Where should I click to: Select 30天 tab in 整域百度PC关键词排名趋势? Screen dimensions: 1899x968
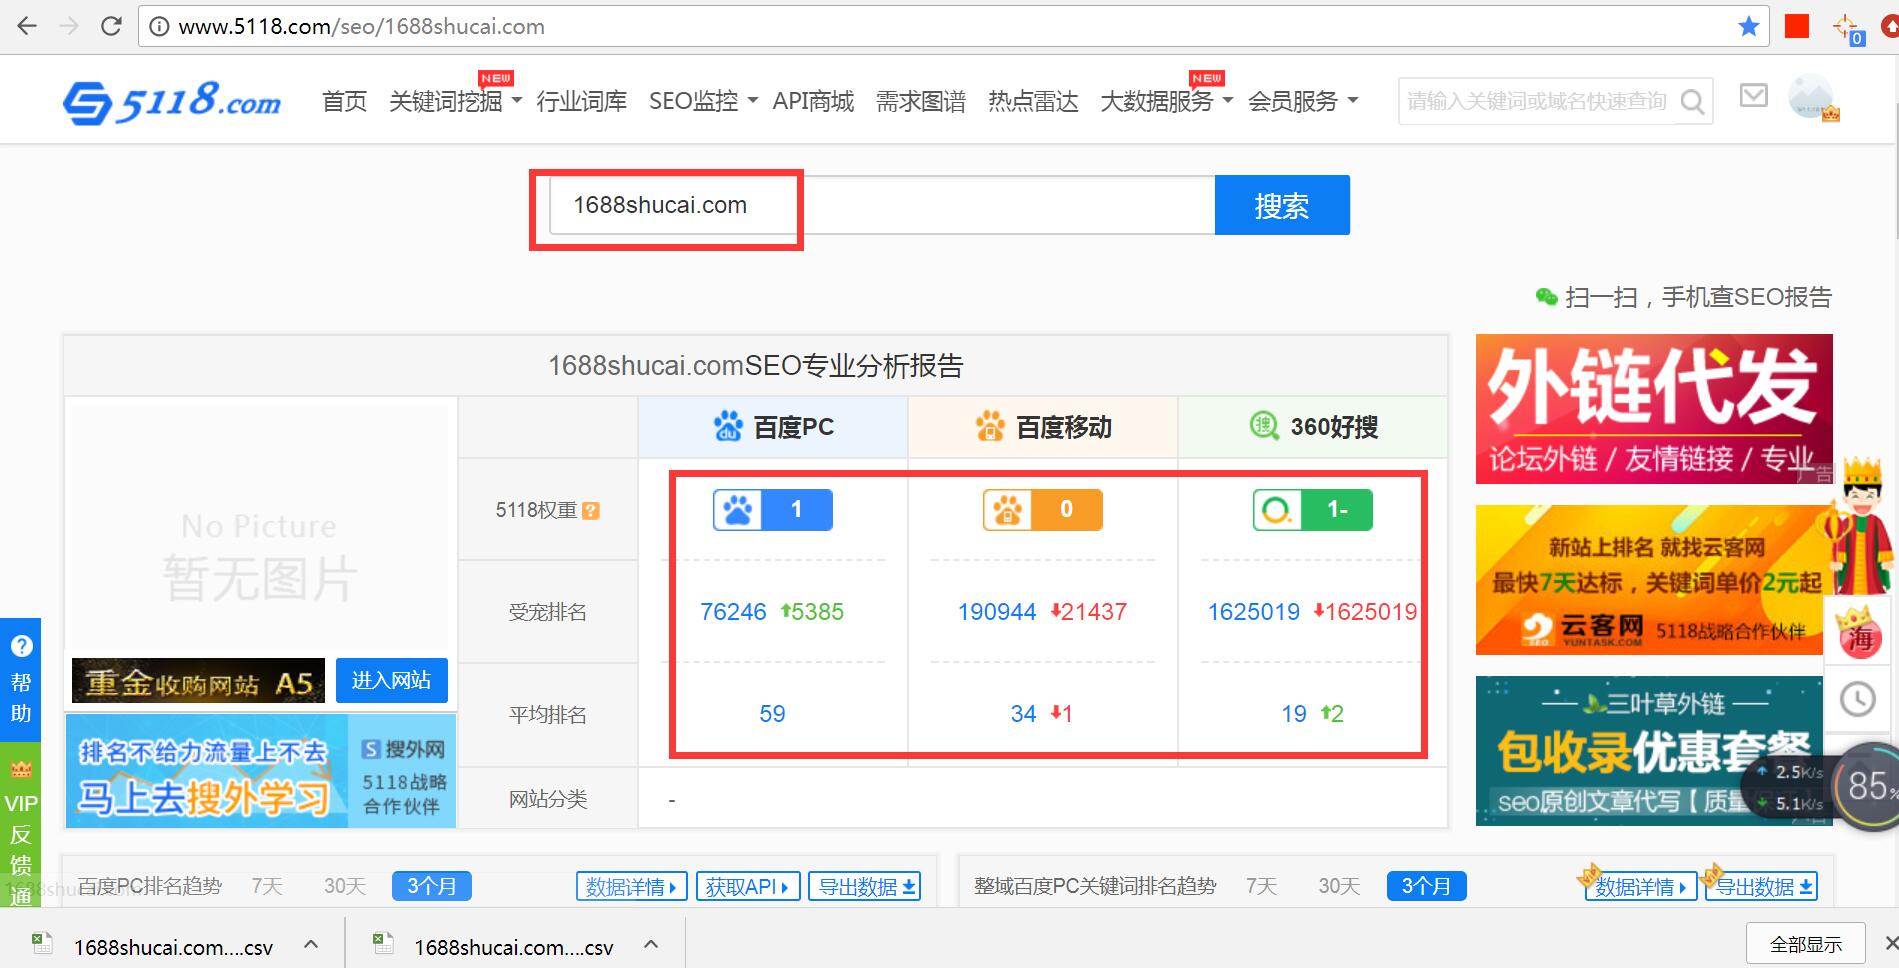pos(1340,886)
